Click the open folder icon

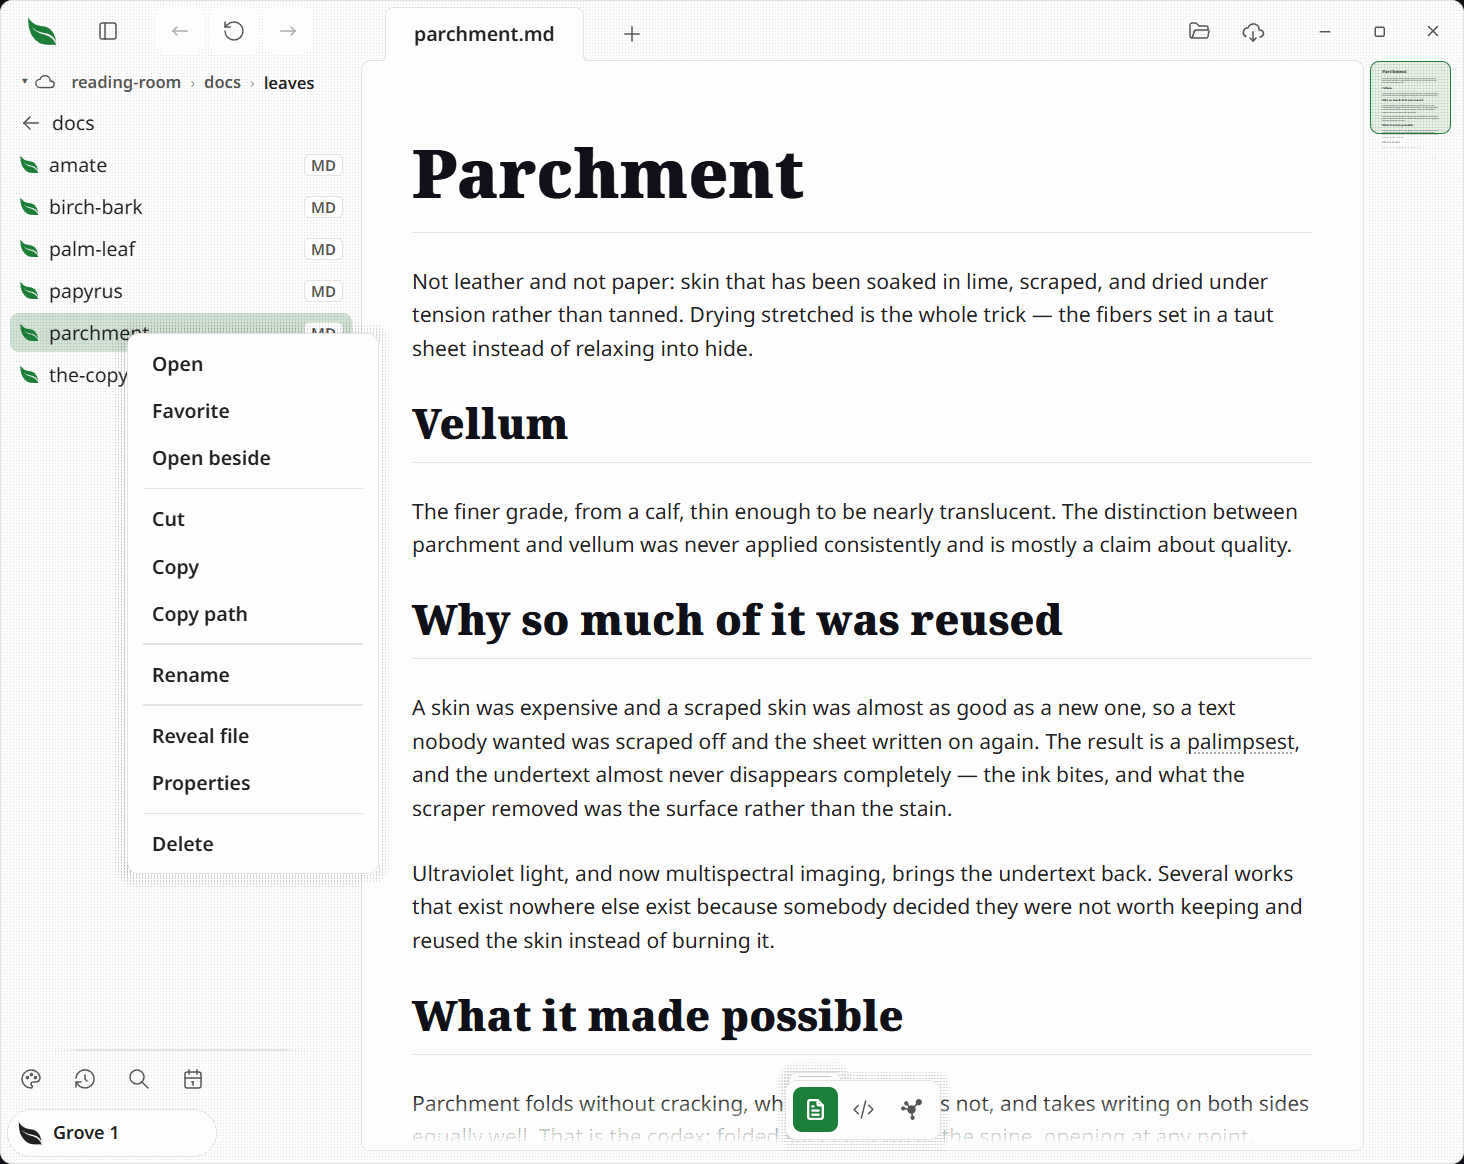(x=1199, y=31)
